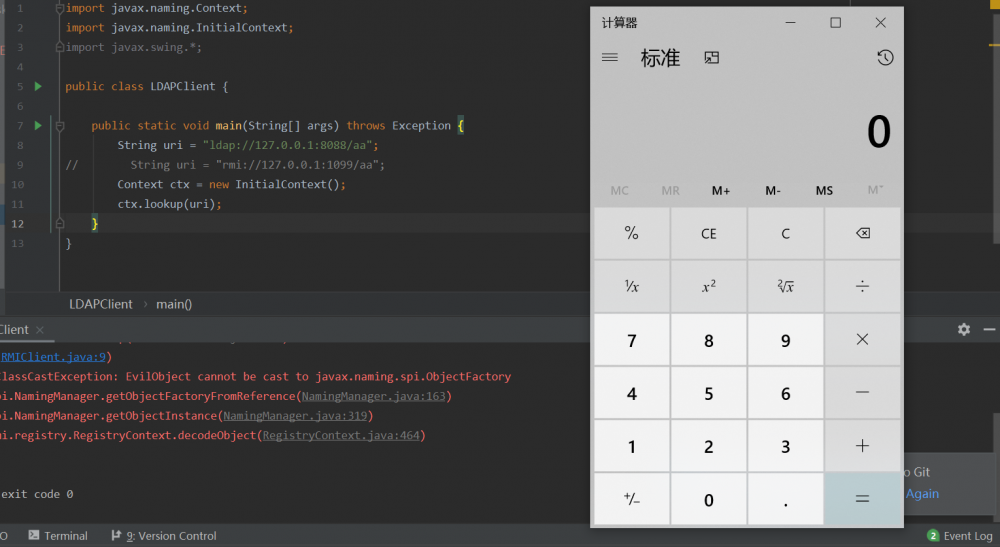Viewport: 1000px width, 547px height.
Task: Click the keep-on-top icon beside 标准
Action: coord(712,58)
